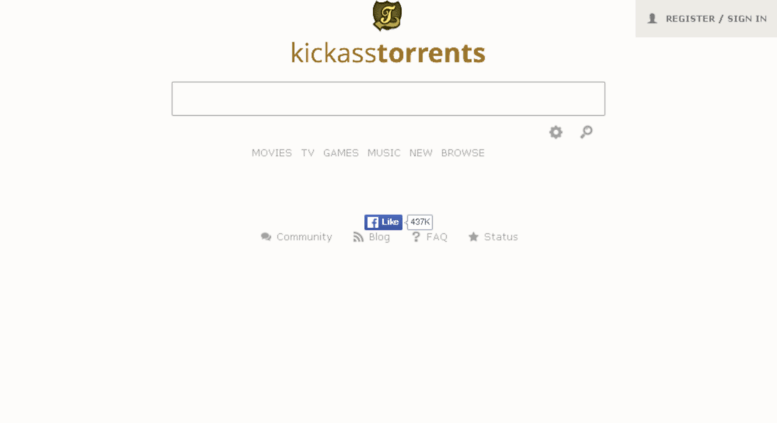The width and height of the screenshot is (777, 423).
Task: Click the 437K like count bubble
Action: click(x=420, y=222)
